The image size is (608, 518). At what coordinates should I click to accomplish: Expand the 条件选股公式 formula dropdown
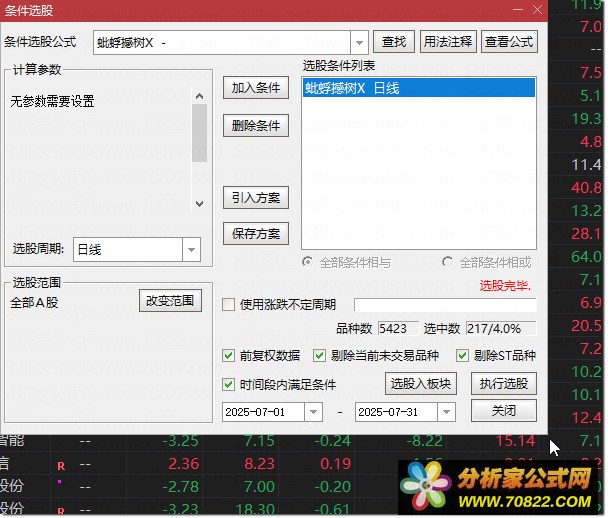click(x=359, y=43)
